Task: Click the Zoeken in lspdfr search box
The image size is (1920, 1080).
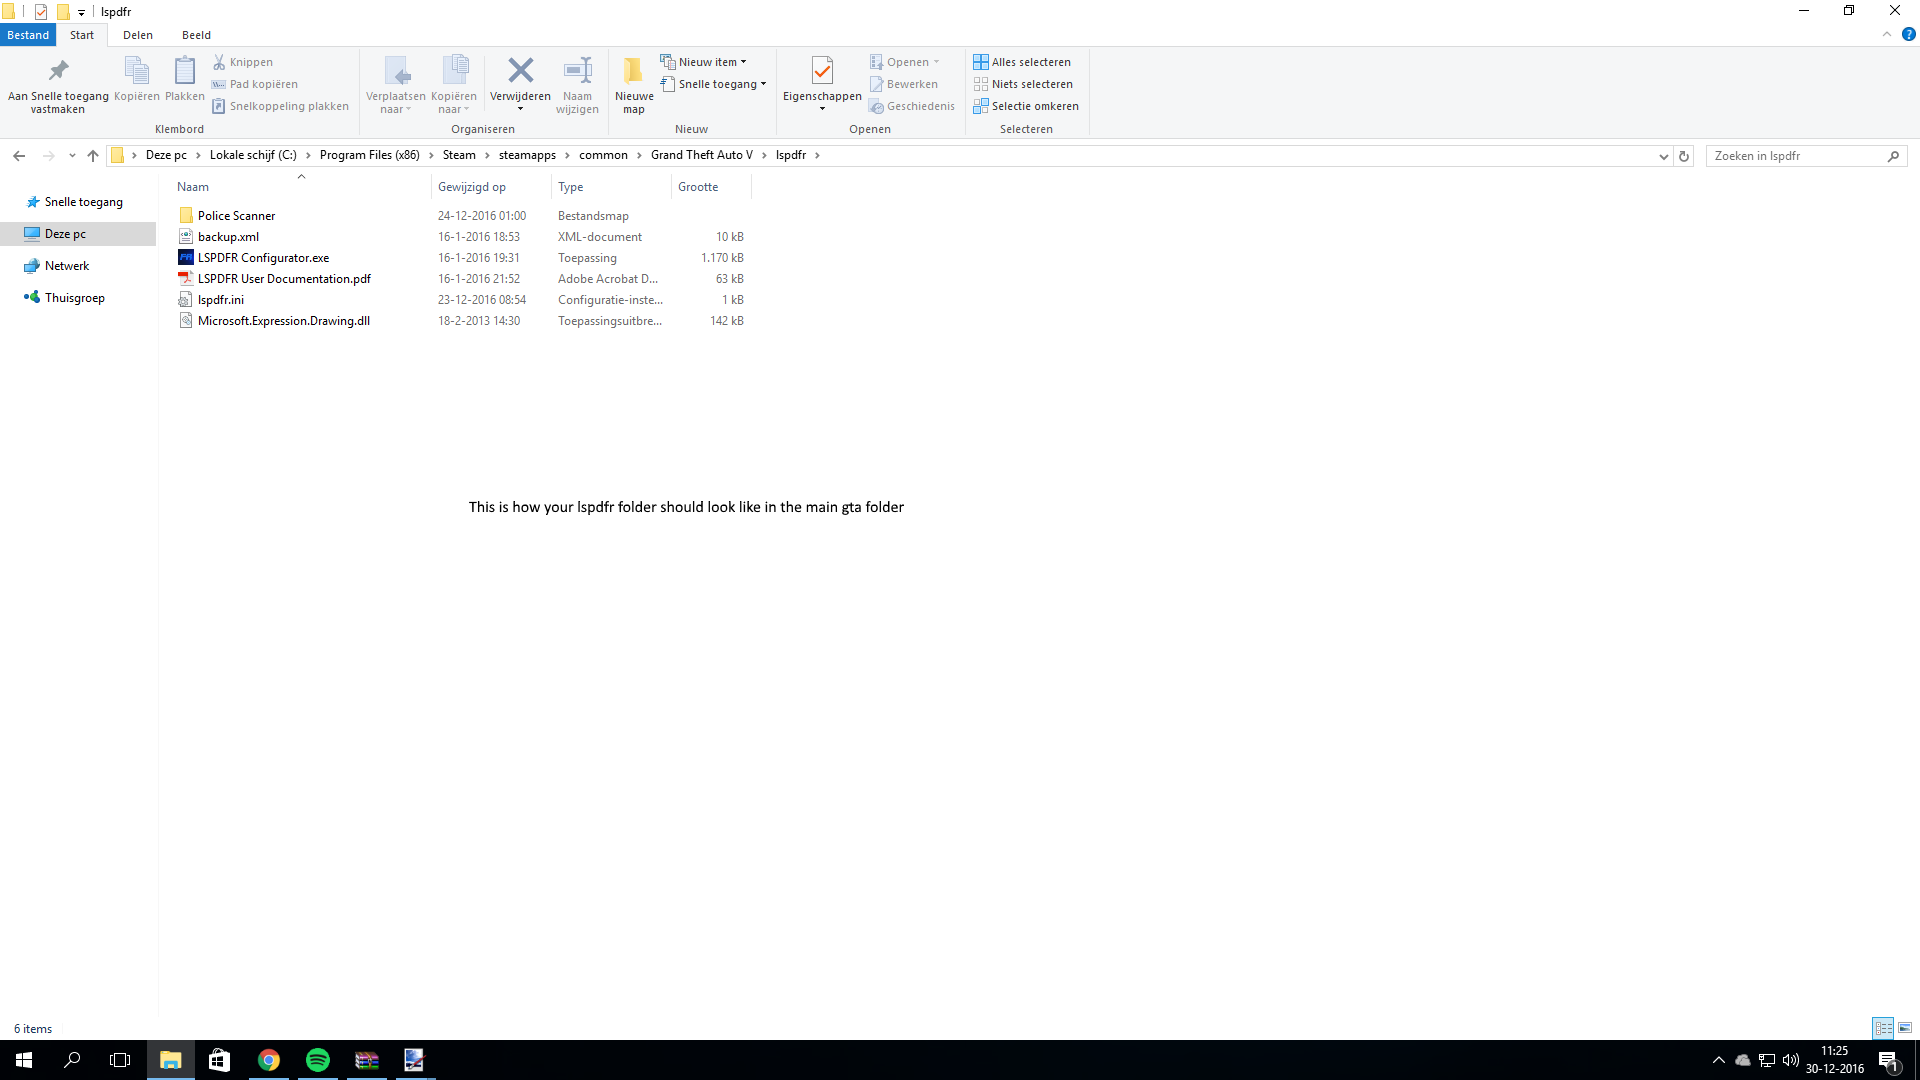Action: [1795, 156]
